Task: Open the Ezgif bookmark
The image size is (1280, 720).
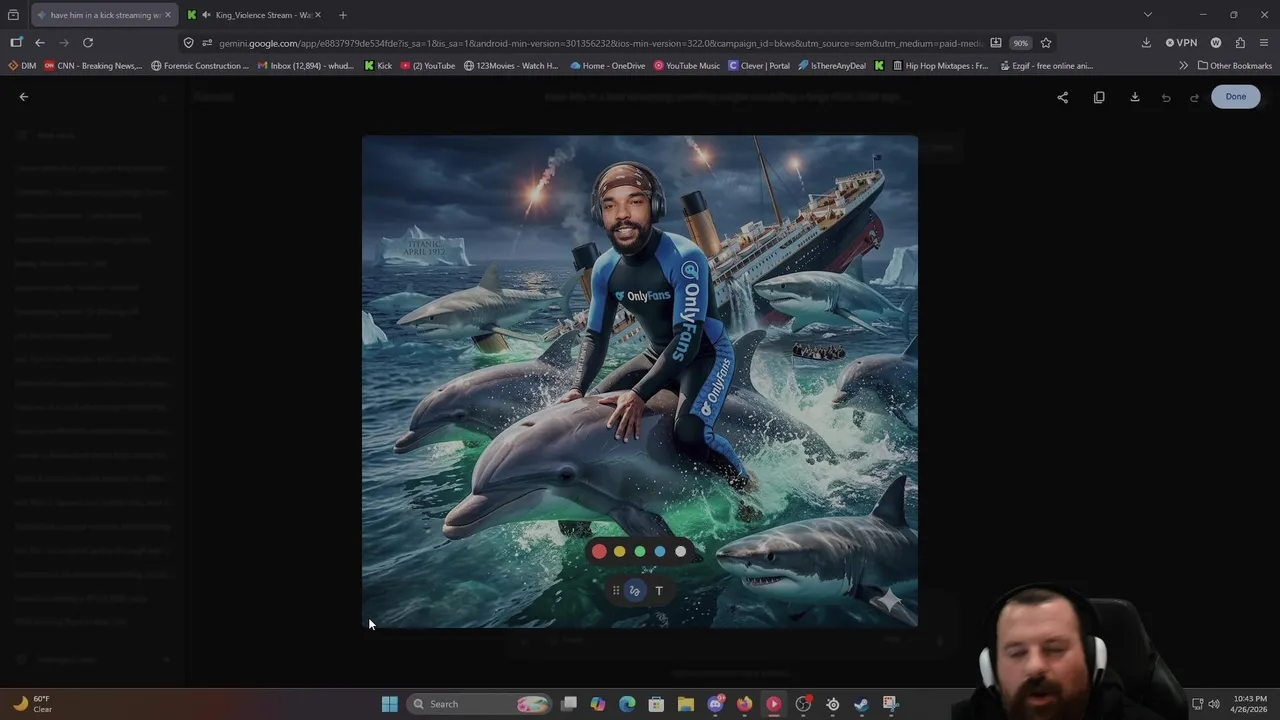Action: coord(1046,66)
